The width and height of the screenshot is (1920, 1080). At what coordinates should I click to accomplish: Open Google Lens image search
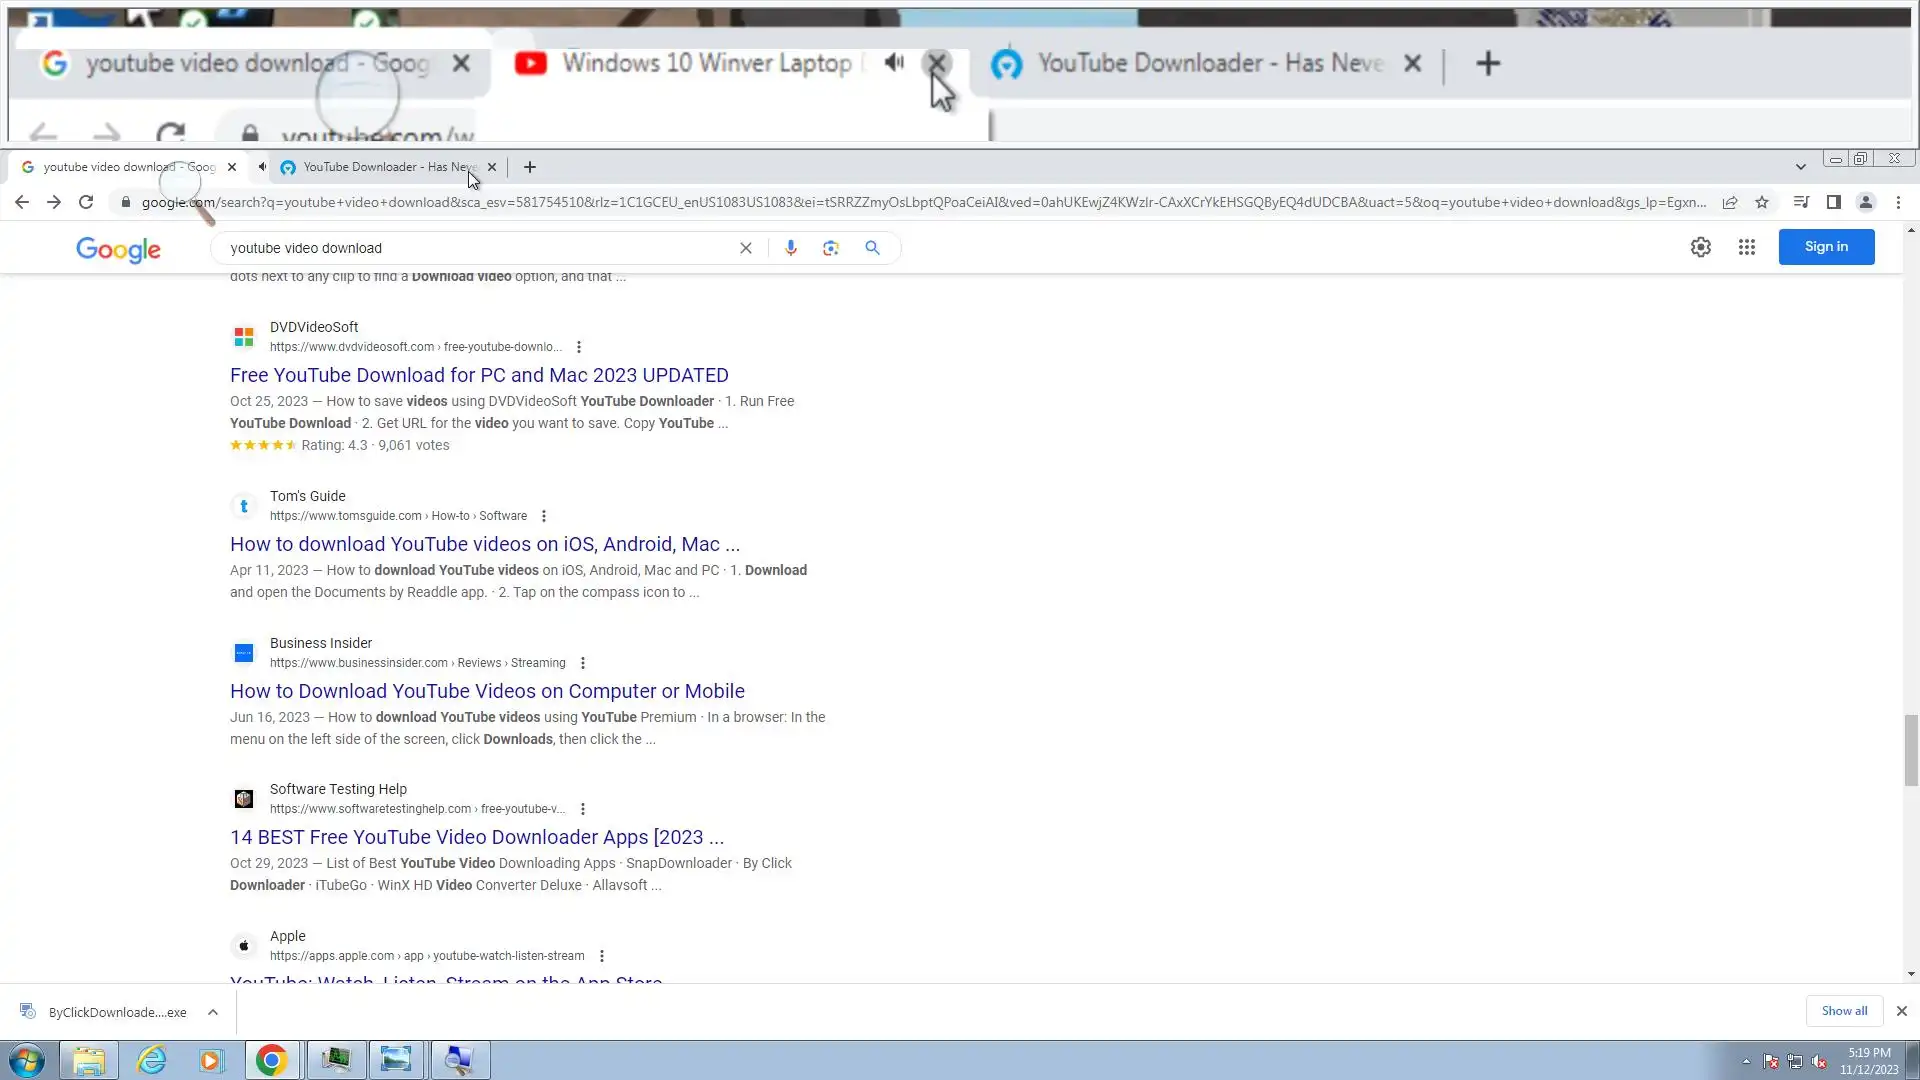click(830, 248)
